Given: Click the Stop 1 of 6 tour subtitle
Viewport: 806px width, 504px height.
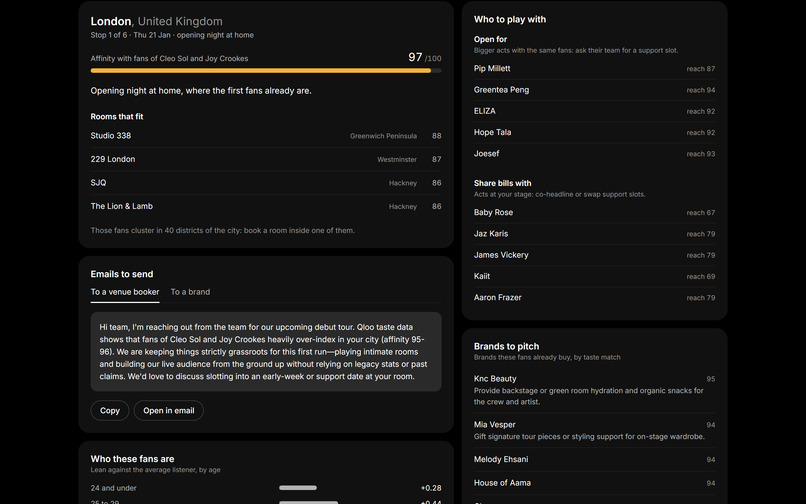Looking at the screenshot, I should click(172, 35).
